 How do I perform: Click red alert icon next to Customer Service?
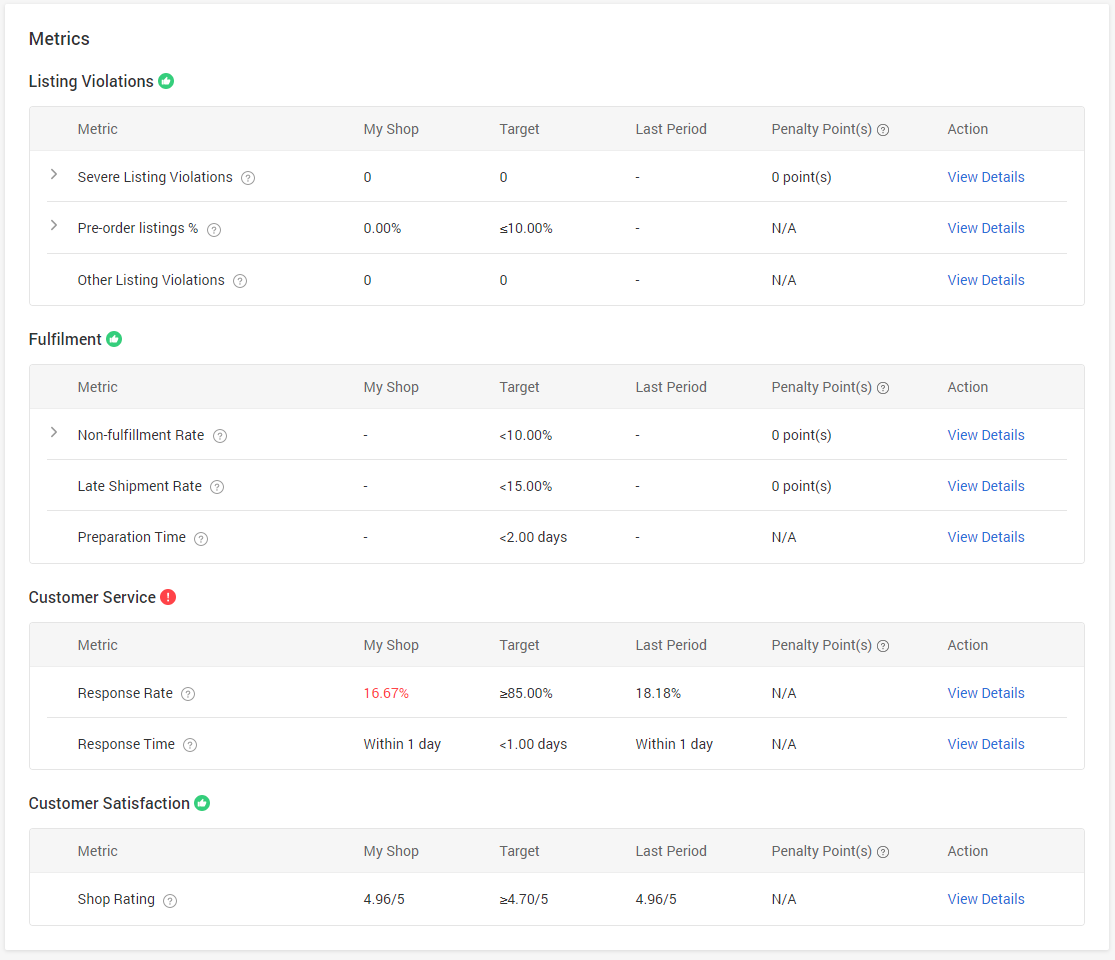point(168,597)
